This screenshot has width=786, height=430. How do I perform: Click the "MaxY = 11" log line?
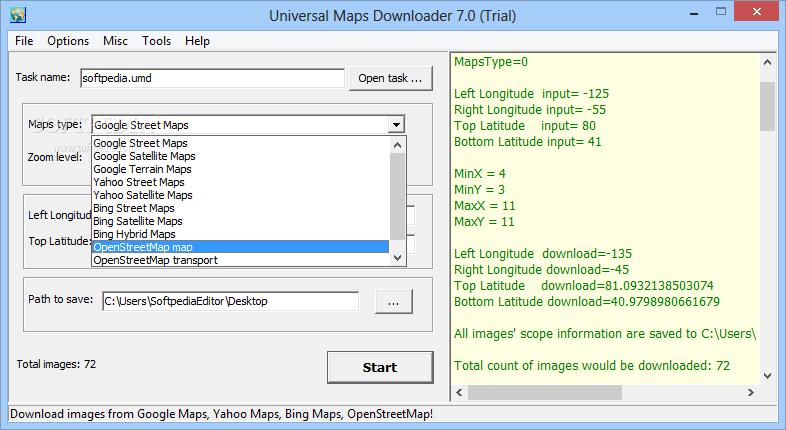[484, 222]
